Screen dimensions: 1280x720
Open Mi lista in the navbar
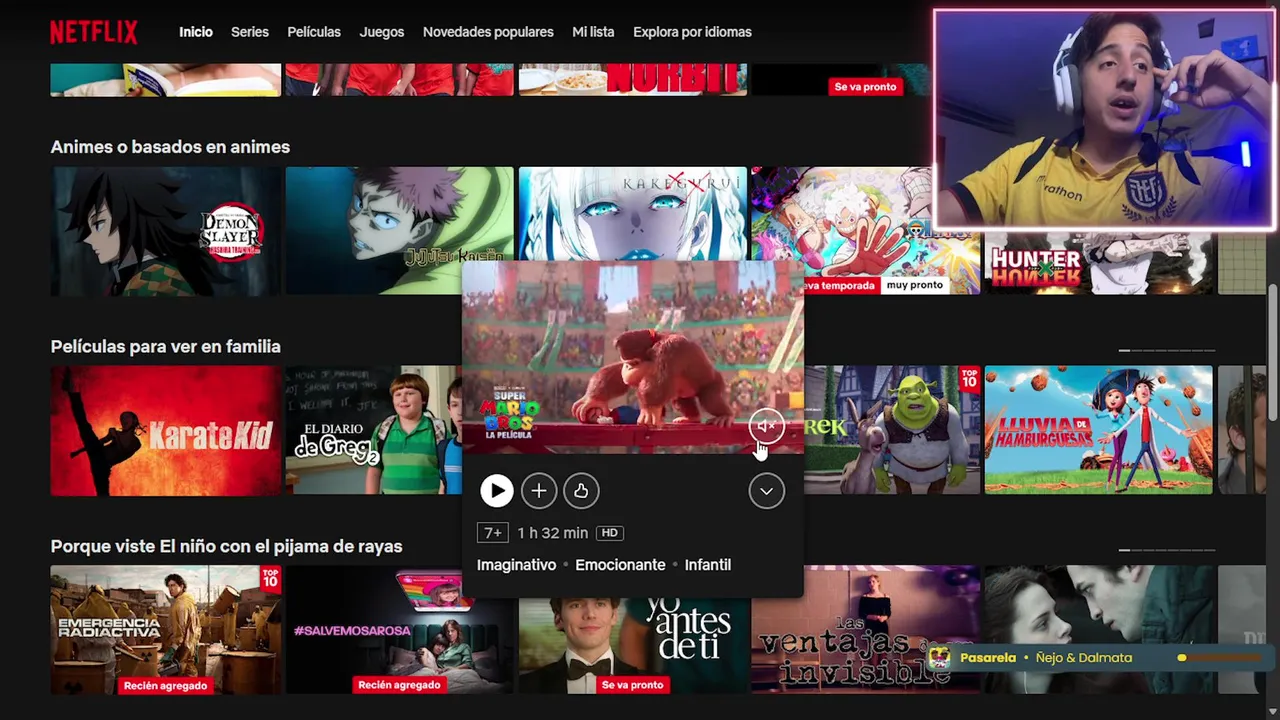click(x=593, y=32)
